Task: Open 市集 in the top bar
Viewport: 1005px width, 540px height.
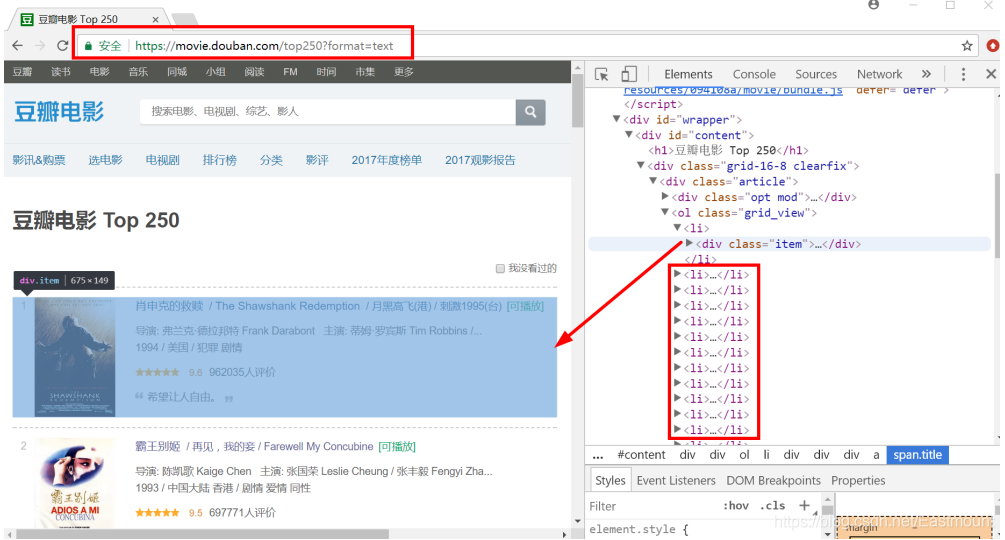Action: click(x=365, y=72)
